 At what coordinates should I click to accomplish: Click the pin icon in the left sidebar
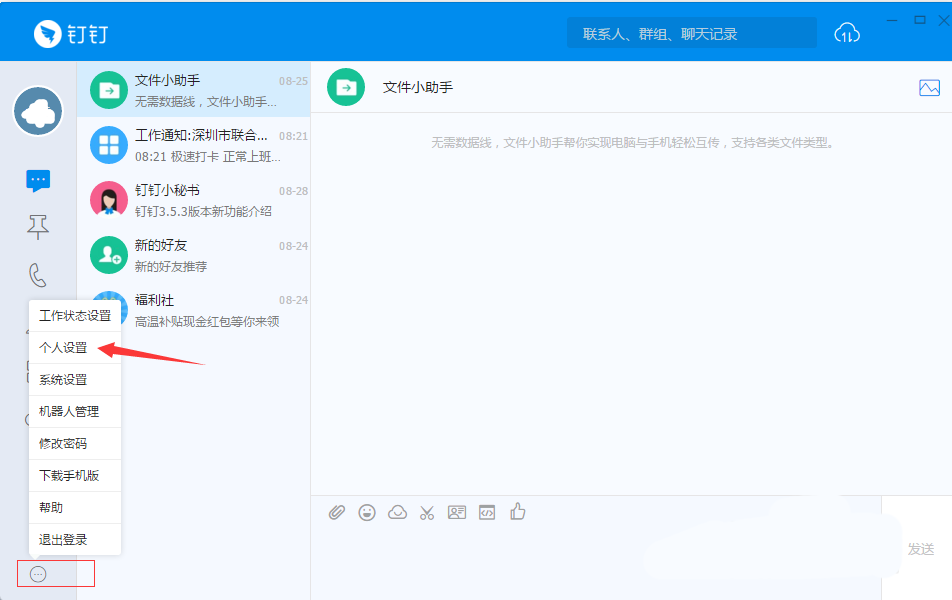(37, 226)
